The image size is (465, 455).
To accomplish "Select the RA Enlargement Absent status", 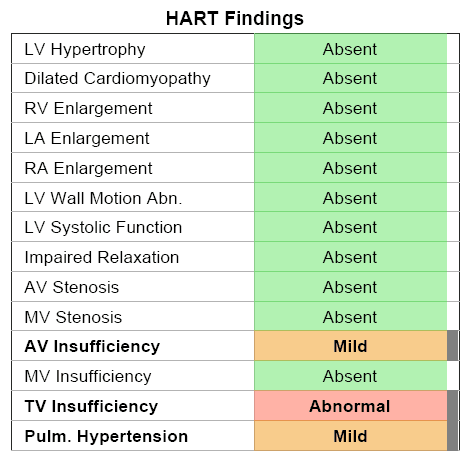I will (x=350, y=168).
